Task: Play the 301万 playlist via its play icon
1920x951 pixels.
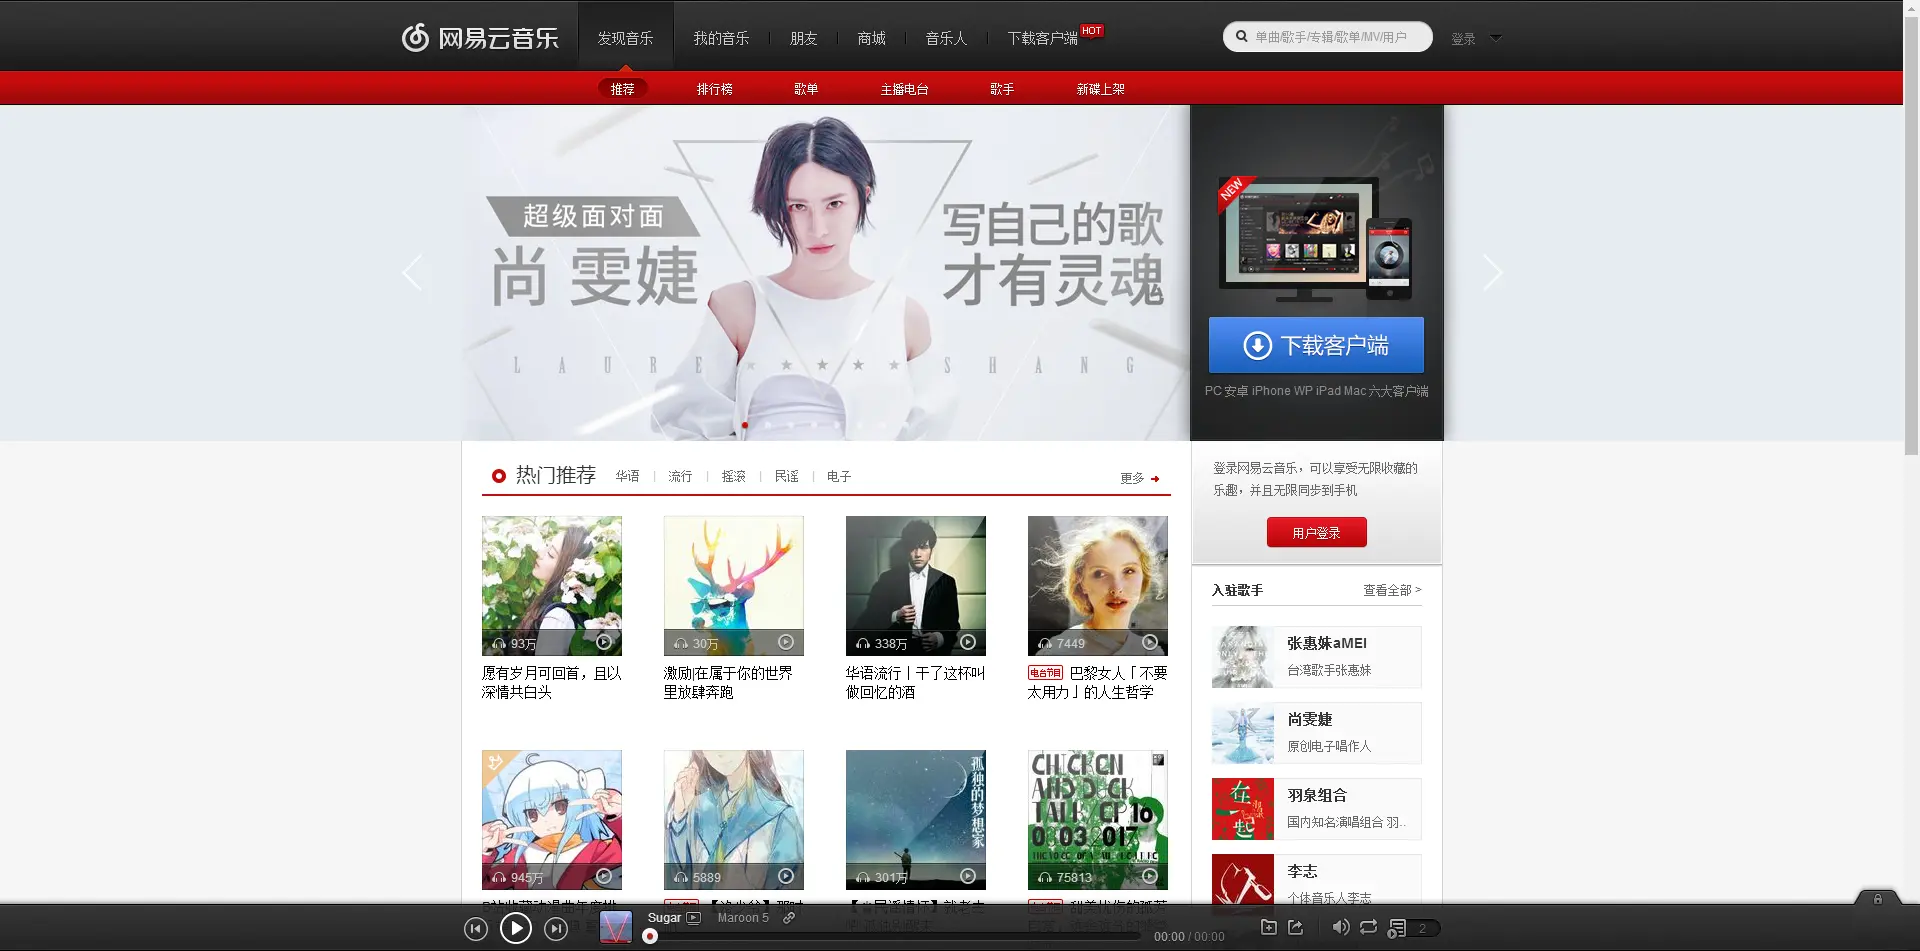Action: (968, 876)
